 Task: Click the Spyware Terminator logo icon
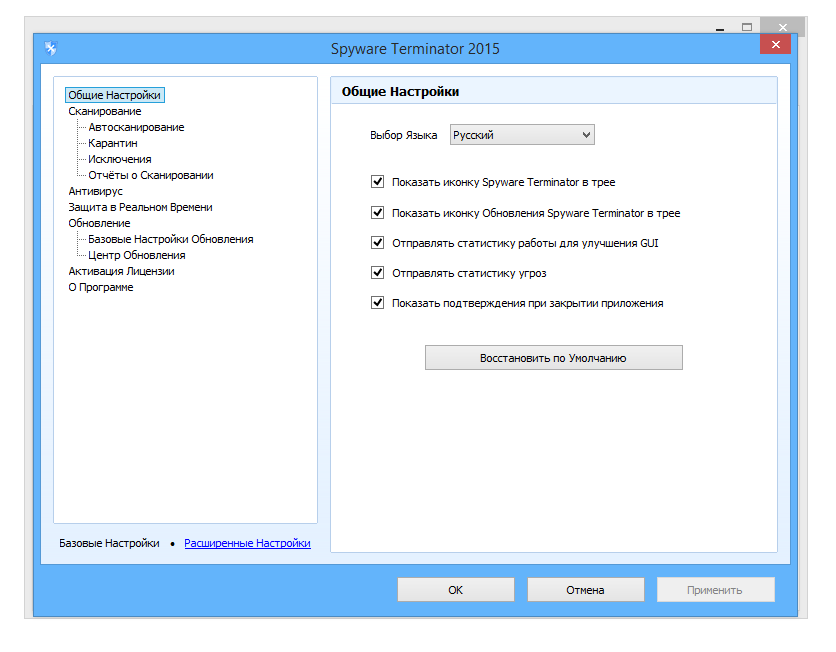(x=51, y=46)
